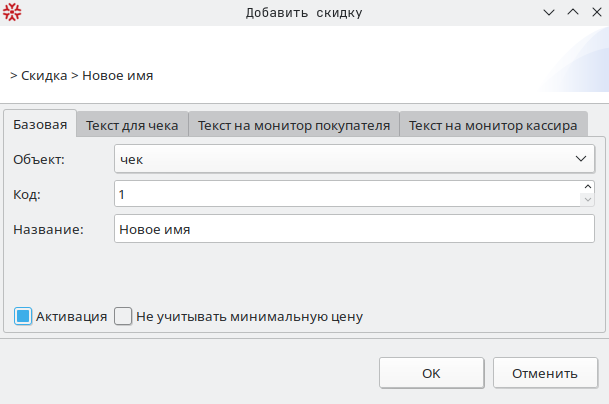Image resolution: width=609 pixels, height=404 pixels.
Task: Click the red snowflake application icon
Action: [12, 12]
